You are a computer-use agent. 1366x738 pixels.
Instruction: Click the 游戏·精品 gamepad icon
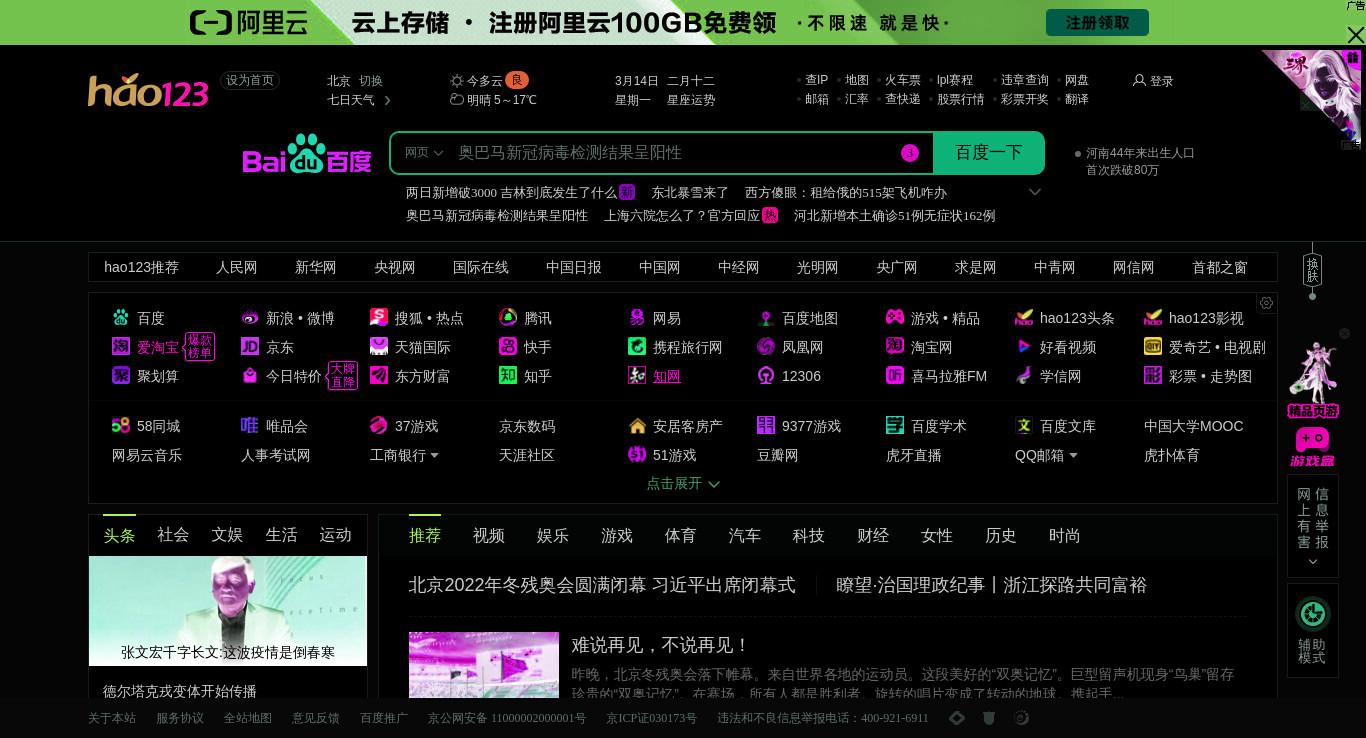(895, 318)
